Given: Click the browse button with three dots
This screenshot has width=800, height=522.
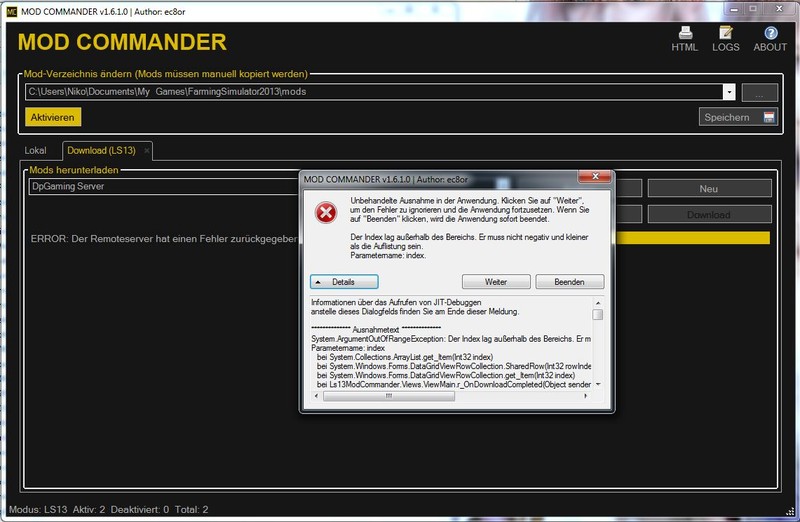Looking at the screenshot, I should click(x=760, y=92).
